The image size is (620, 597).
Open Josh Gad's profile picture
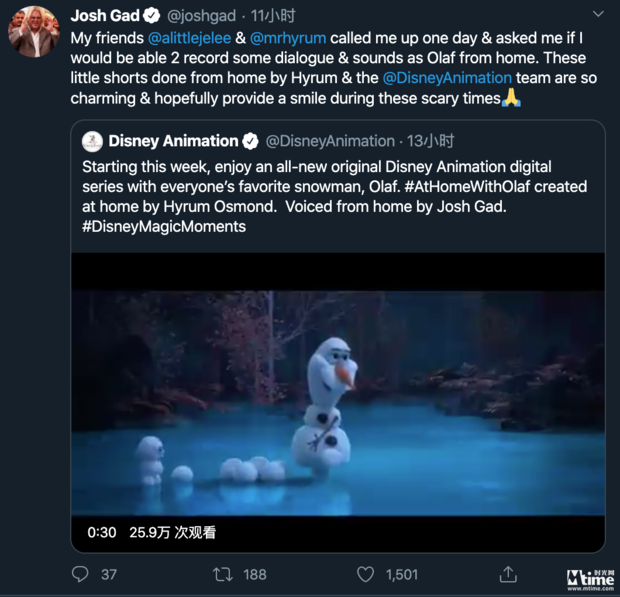pos(34,32)
